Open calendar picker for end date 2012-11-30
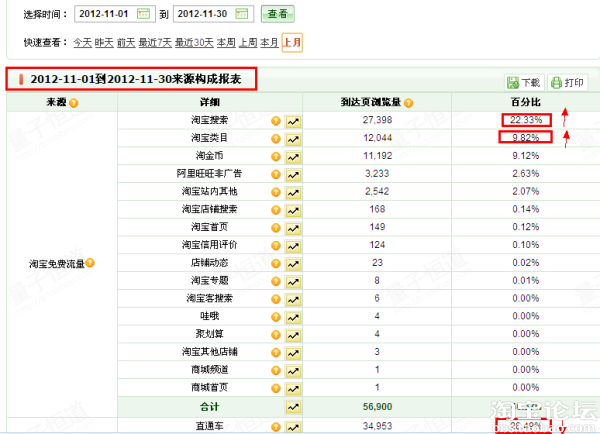 [242, 14]
